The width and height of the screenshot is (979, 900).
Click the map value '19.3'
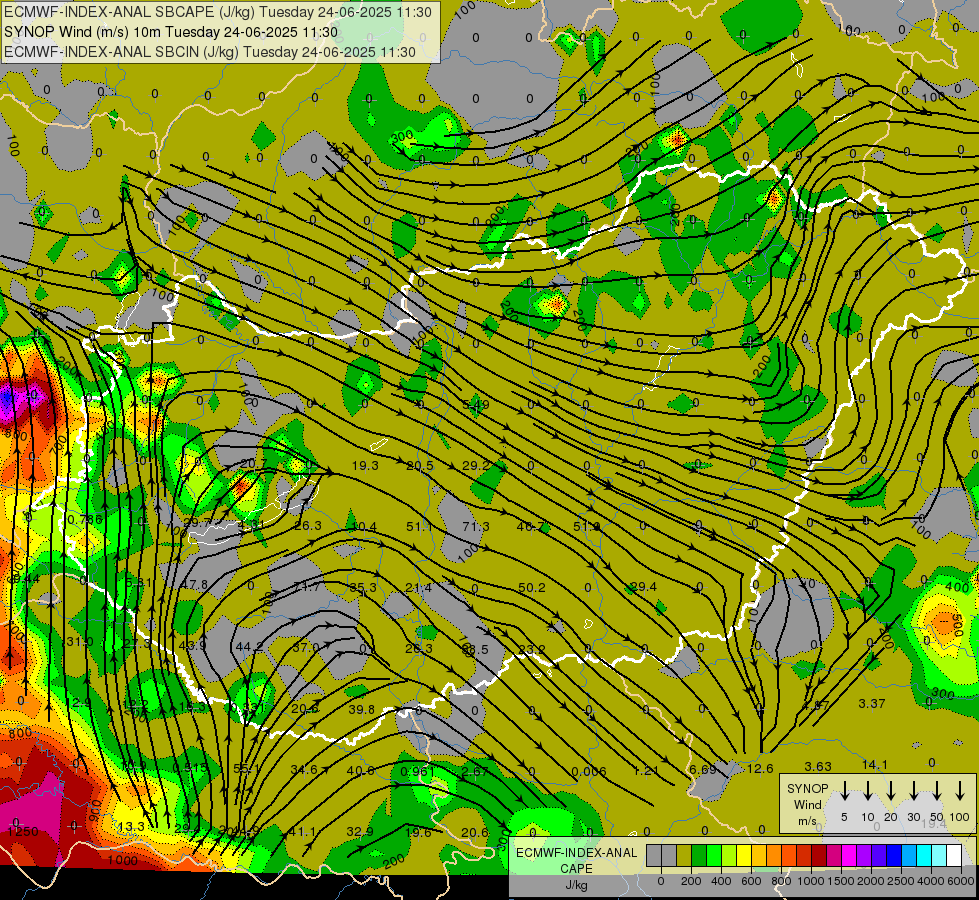[x=365, y=465]
